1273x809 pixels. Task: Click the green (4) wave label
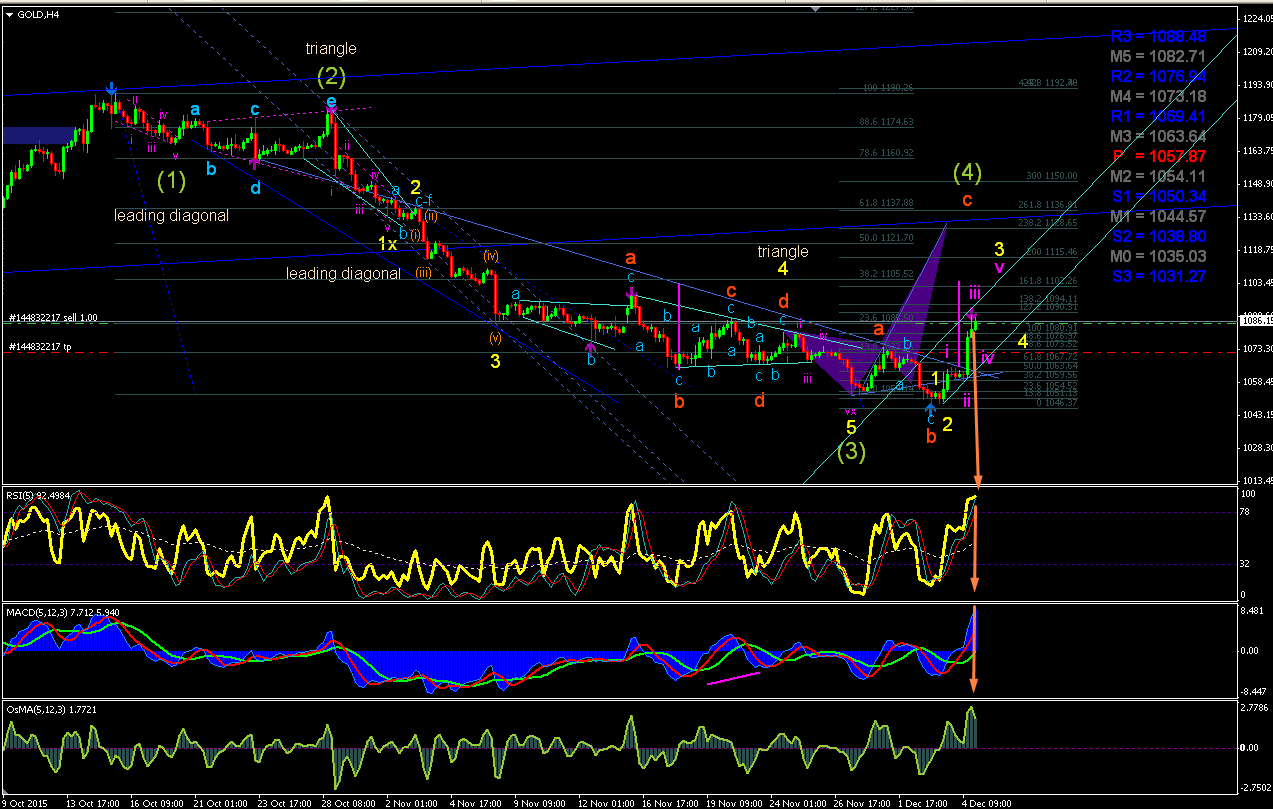coord(967,173)
